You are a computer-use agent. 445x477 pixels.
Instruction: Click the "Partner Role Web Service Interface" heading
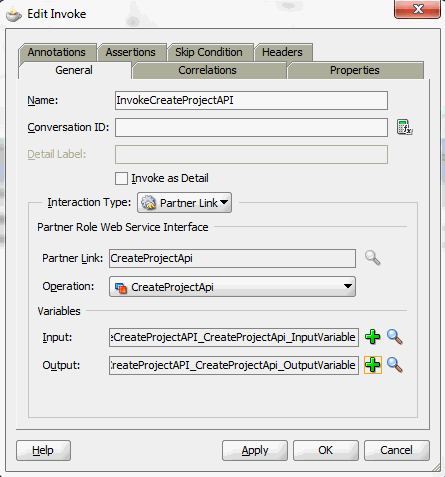(123, 227)
